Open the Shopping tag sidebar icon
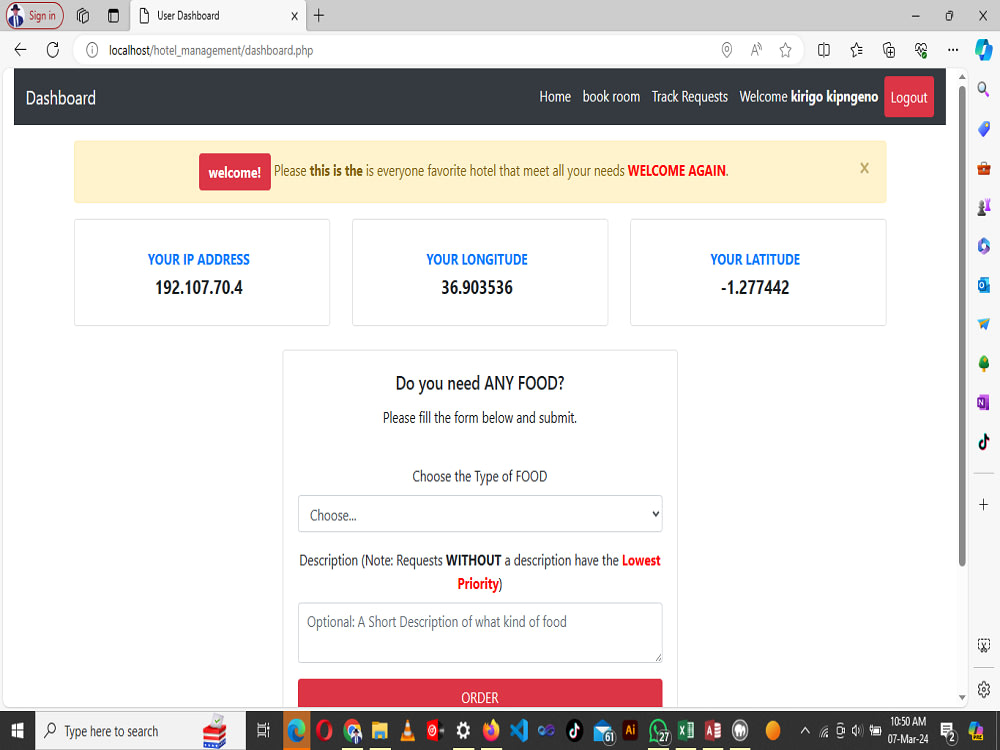Viewport: 1000px width, 750px height. [983, 129]
